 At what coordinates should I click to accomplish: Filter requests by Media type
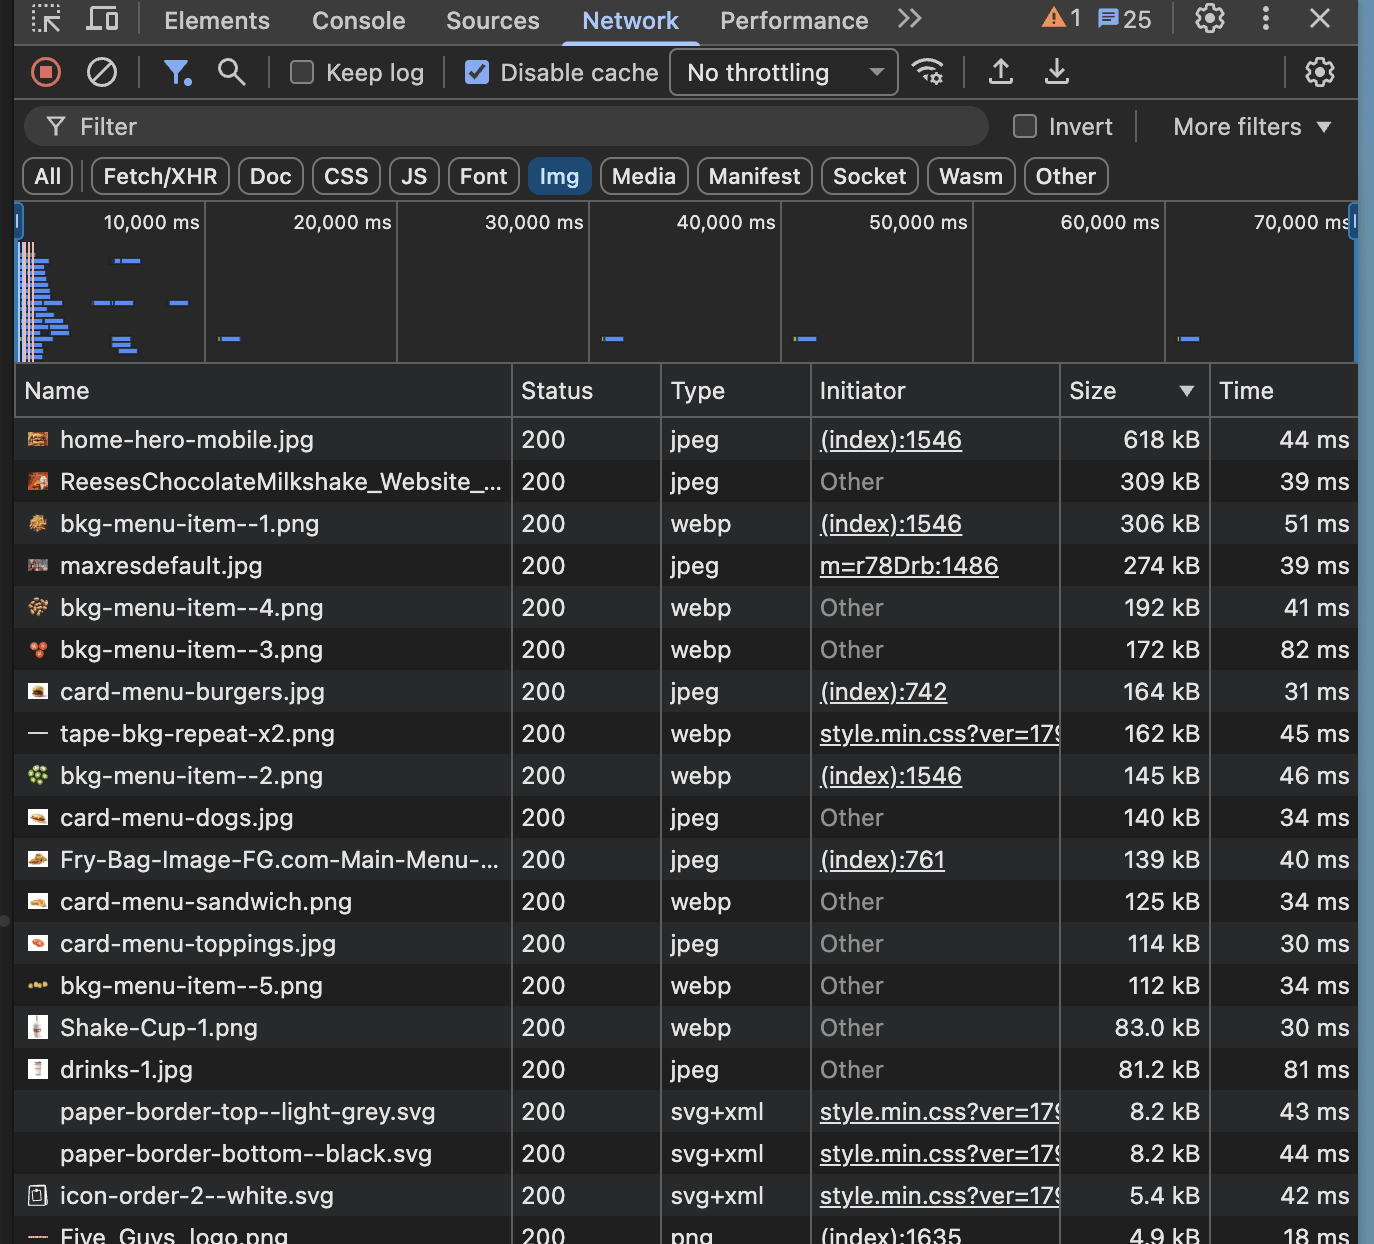coord(644,176)
